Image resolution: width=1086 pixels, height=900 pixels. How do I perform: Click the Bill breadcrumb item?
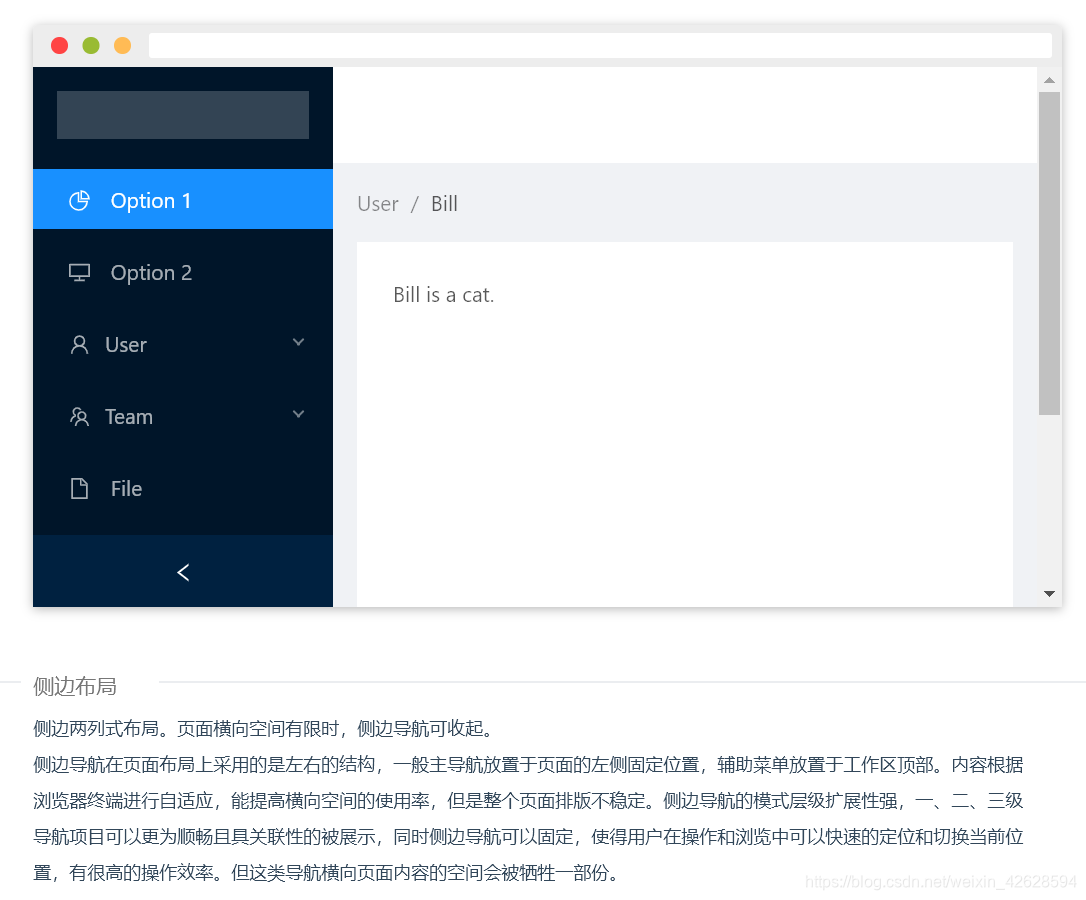(444, 204)
